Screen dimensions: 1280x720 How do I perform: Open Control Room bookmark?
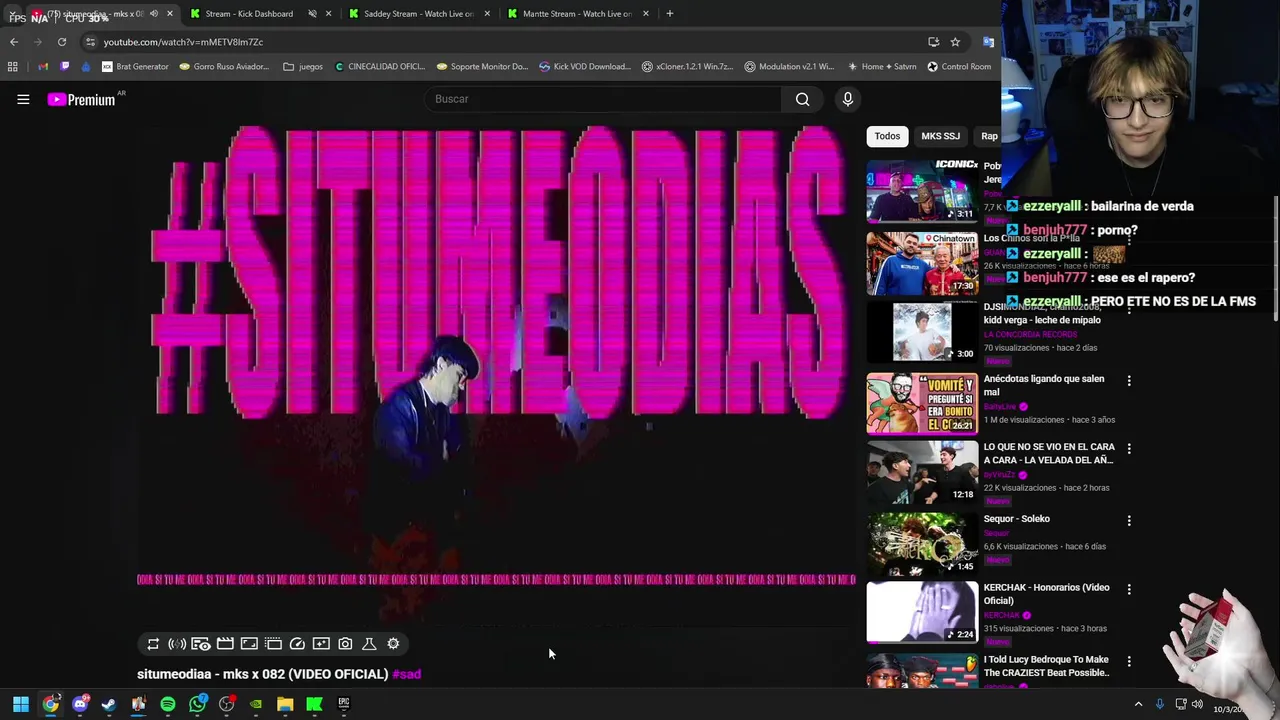coord(959,67)
